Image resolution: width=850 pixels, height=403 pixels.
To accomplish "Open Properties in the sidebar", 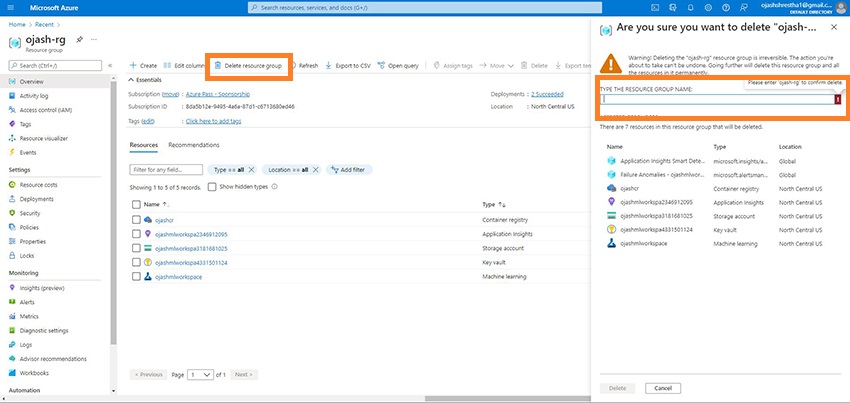I will click(x=33, y=241).
